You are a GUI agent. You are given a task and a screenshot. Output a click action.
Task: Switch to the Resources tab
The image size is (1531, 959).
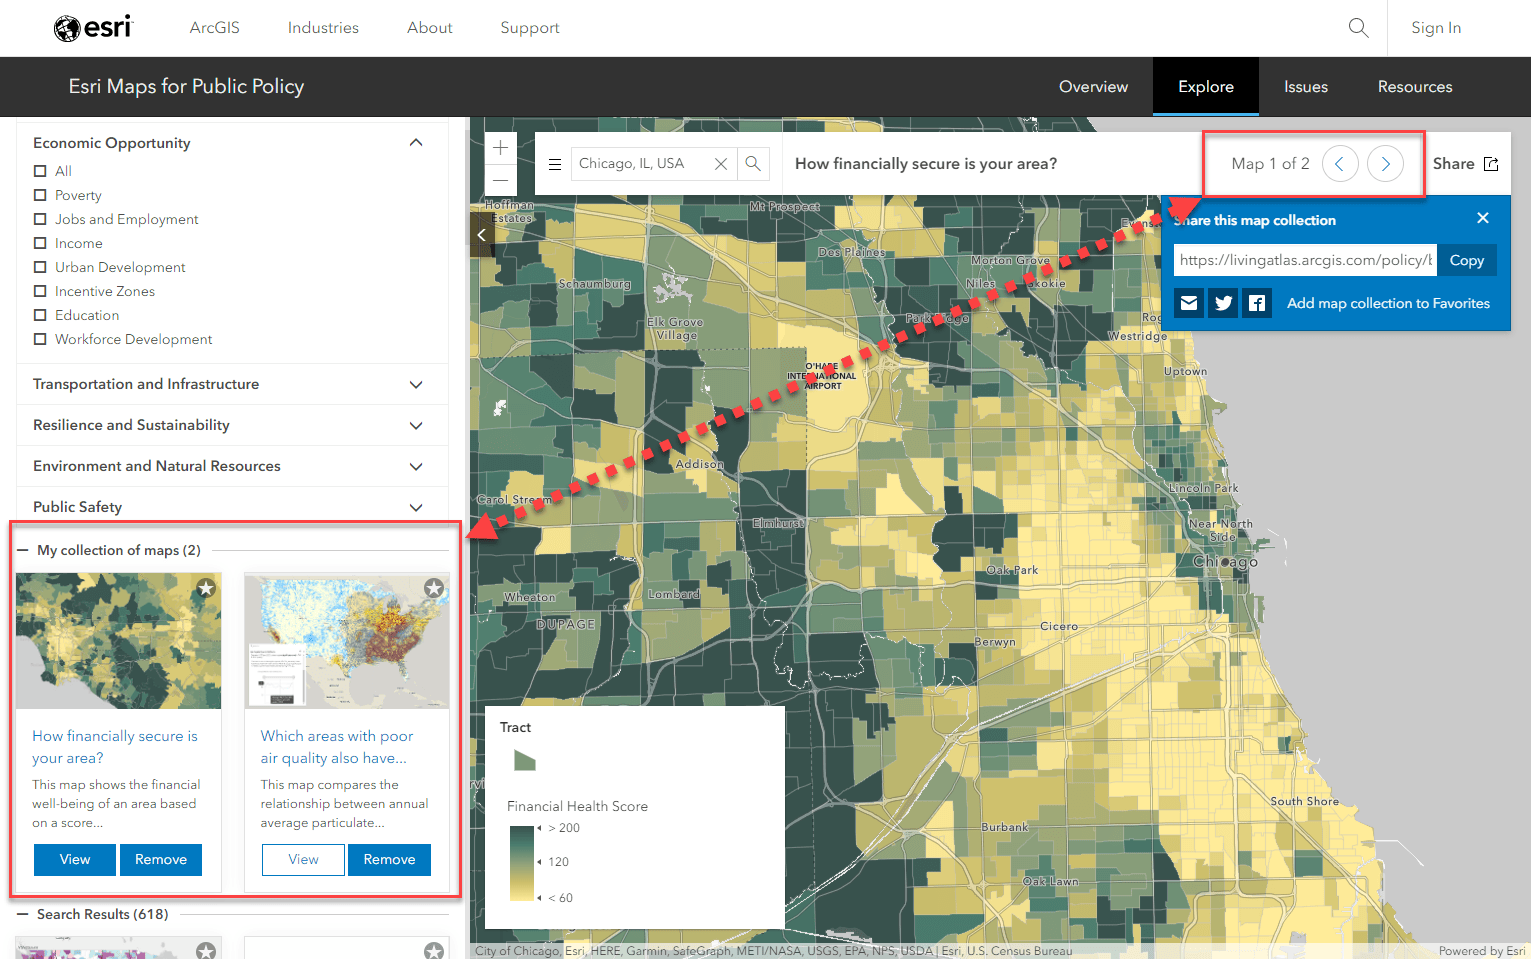pyautogui.click(x=1415, y=87)
